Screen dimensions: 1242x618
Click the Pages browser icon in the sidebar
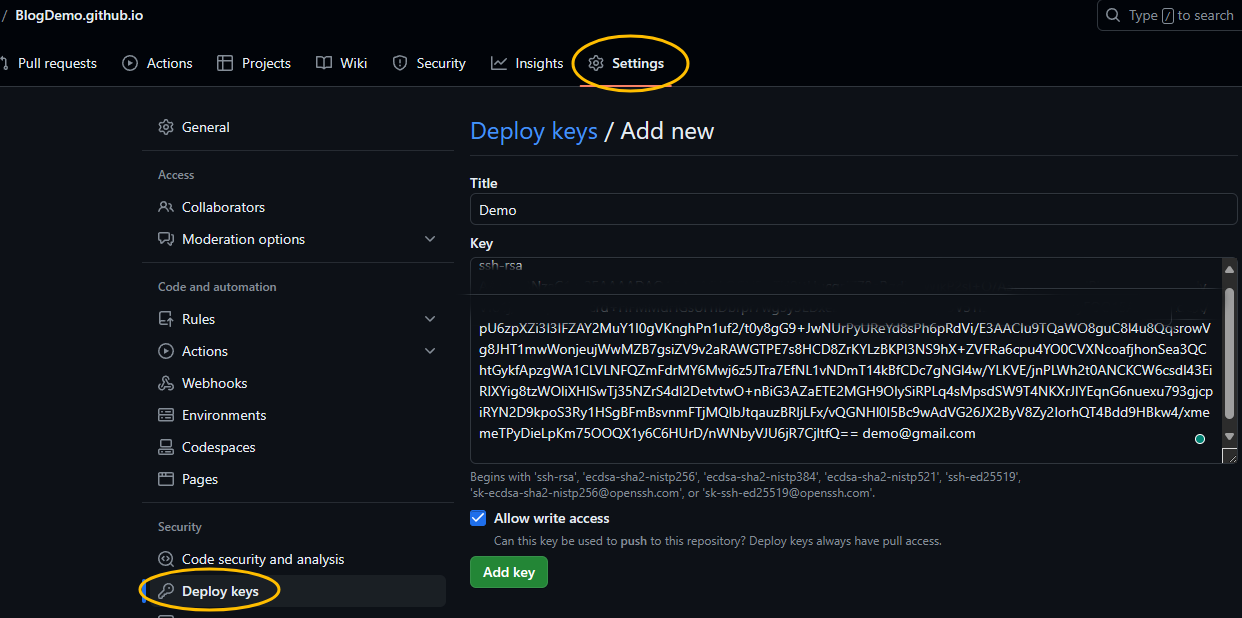click(x=166, y=479)
